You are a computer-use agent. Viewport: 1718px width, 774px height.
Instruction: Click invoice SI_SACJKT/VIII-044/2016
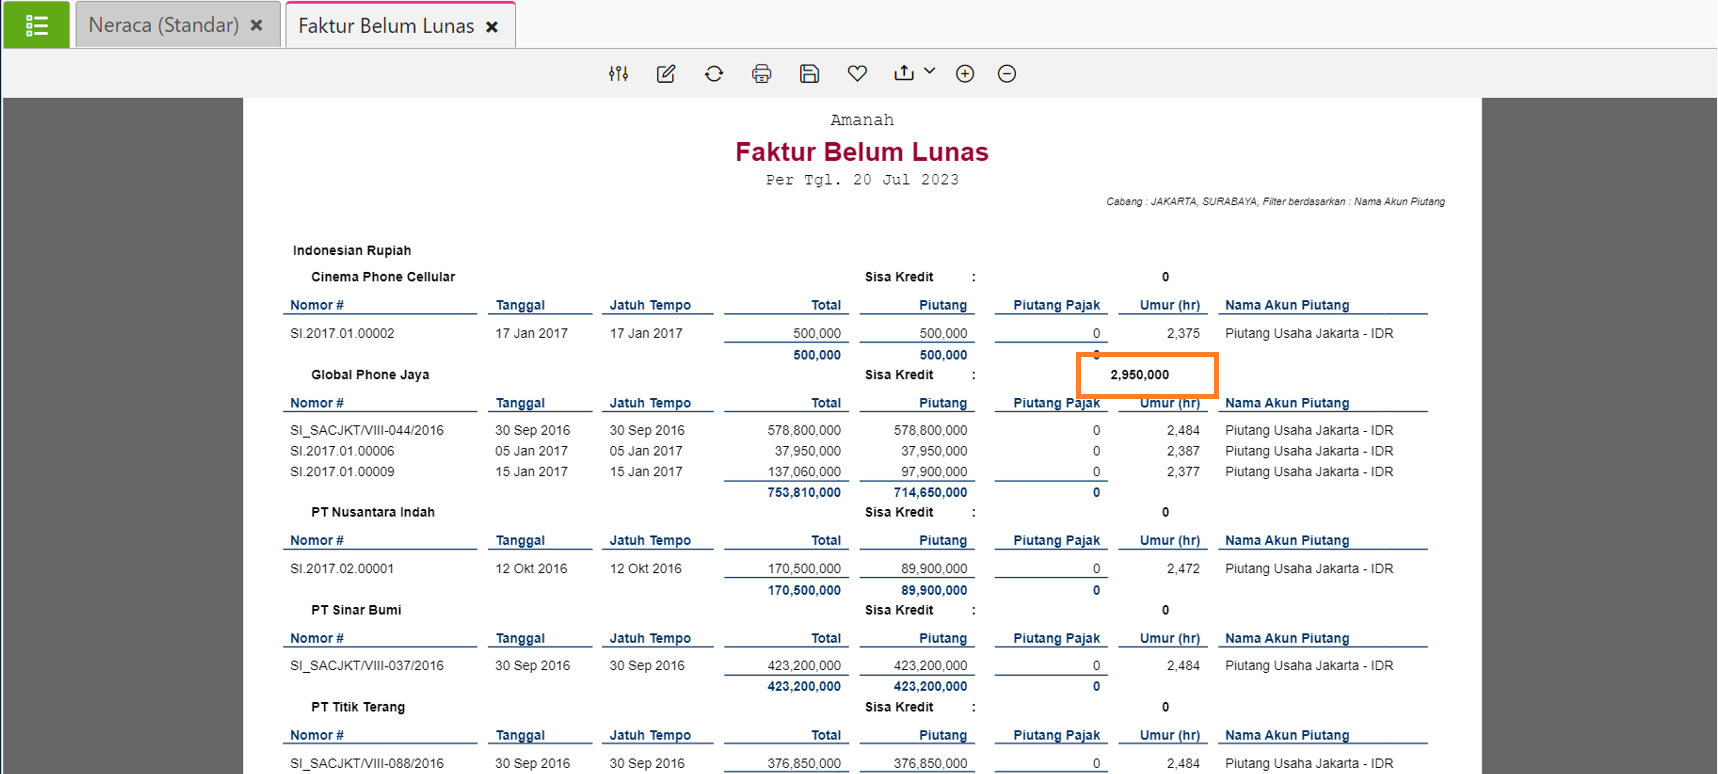pyautogui.click(x=367, y=431)
